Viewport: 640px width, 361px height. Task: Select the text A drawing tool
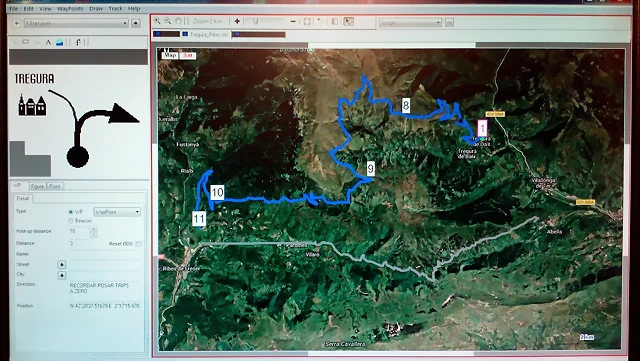click(48, 42)
